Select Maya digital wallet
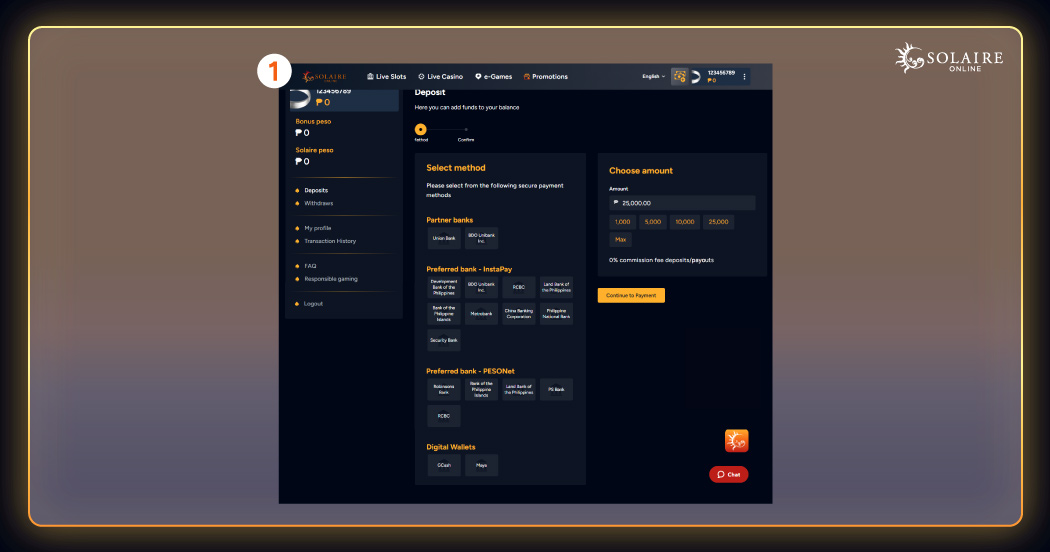 pos(481,465)
